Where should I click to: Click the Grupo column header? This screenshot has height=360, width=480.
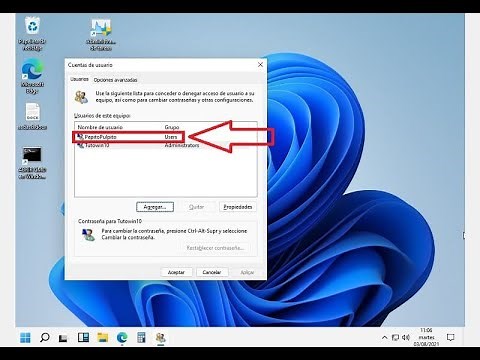click(172, 127)
